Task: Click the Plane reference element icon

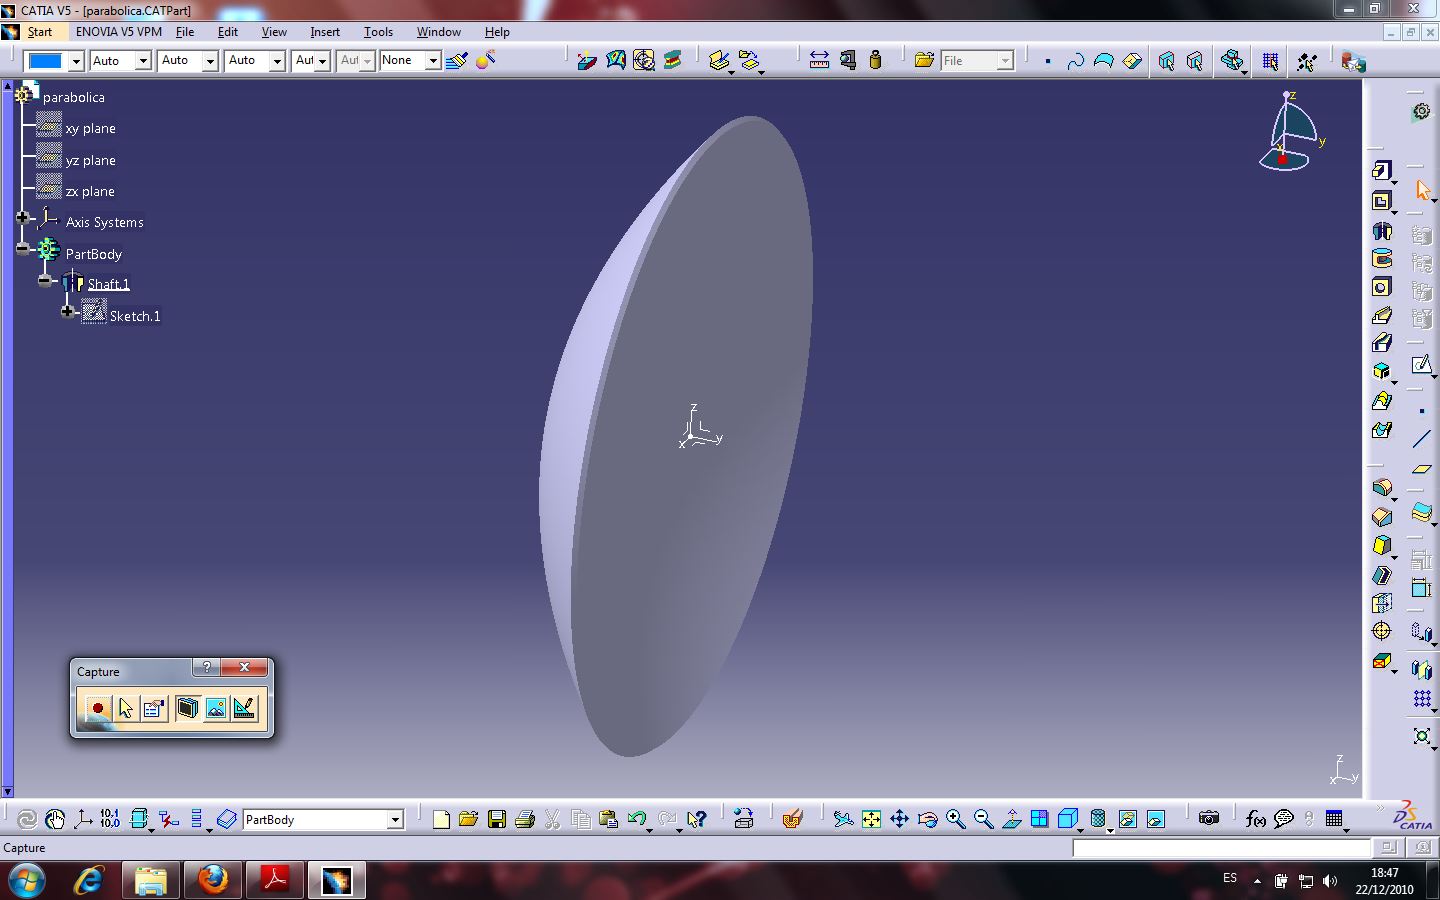Action: coord(1422,468)
